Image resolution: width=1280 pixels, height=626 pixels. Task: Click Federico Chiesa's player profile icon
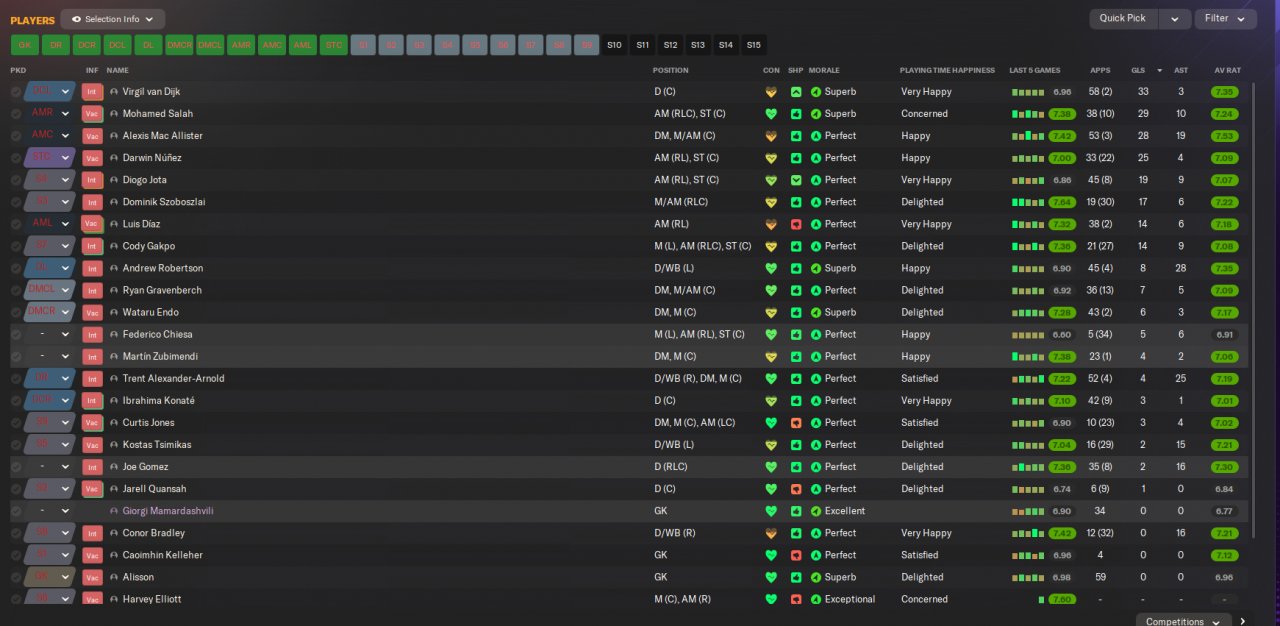(114, 334)
